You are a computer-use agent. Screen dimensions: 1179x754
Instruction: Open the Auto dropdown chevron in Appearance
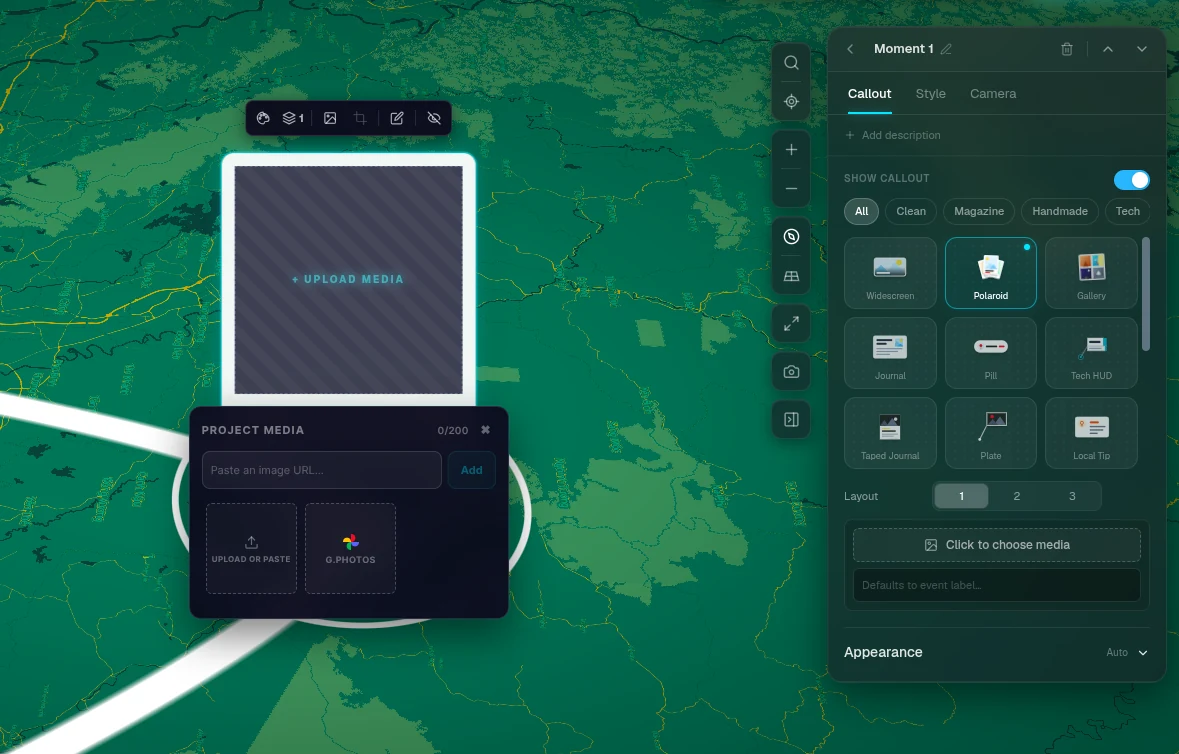pos(1143,653)
